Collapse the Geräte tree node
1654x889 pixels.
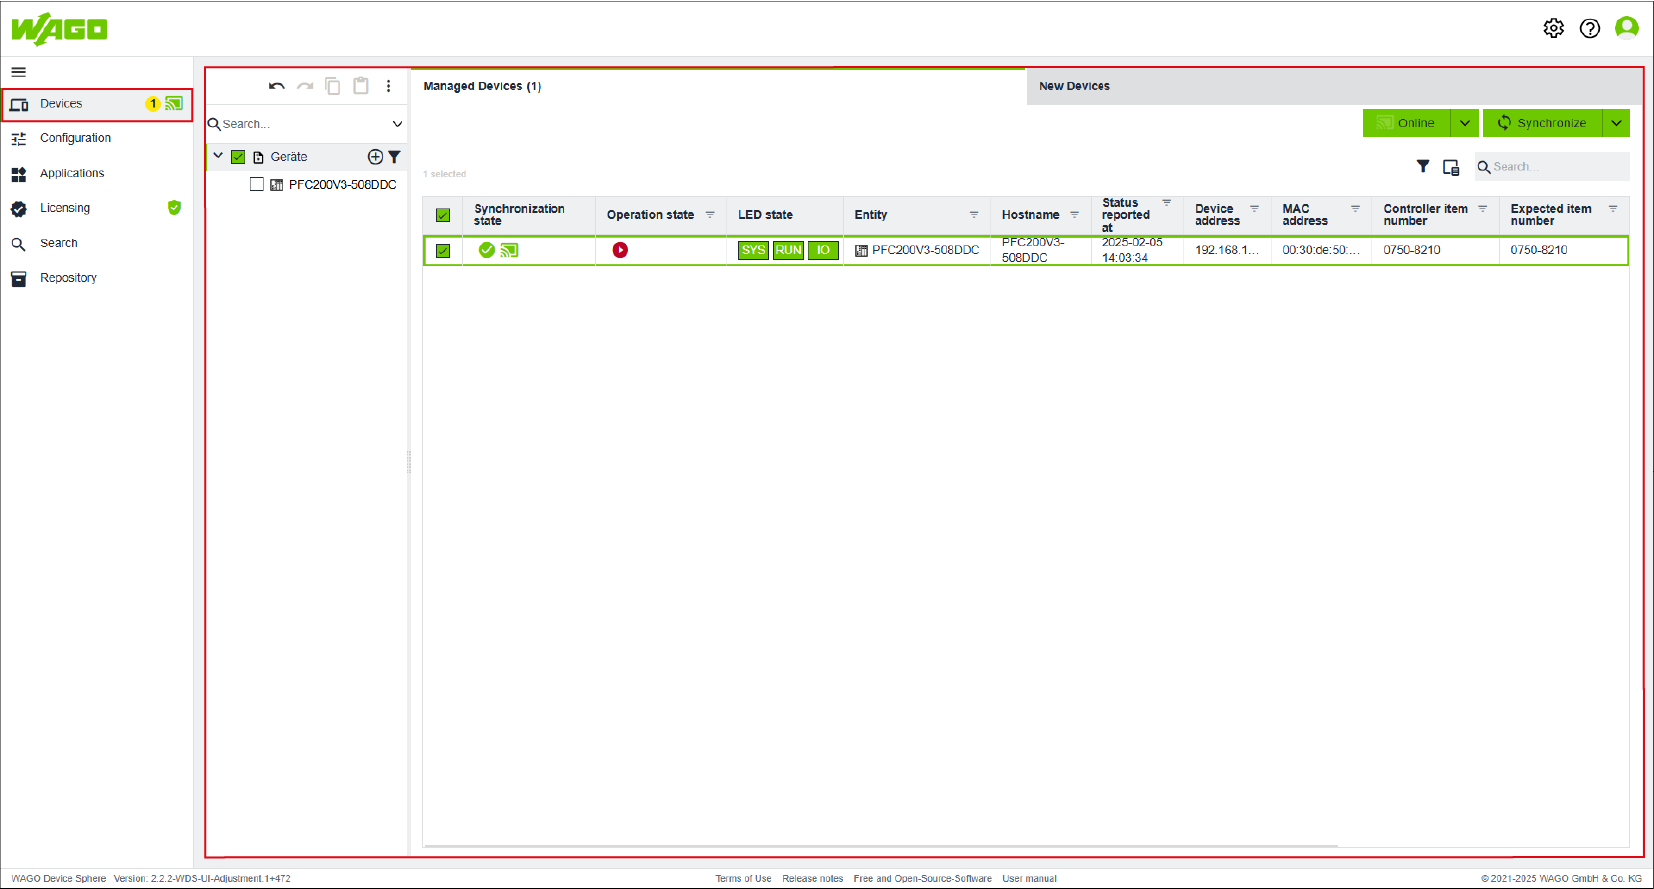(218, 156)
